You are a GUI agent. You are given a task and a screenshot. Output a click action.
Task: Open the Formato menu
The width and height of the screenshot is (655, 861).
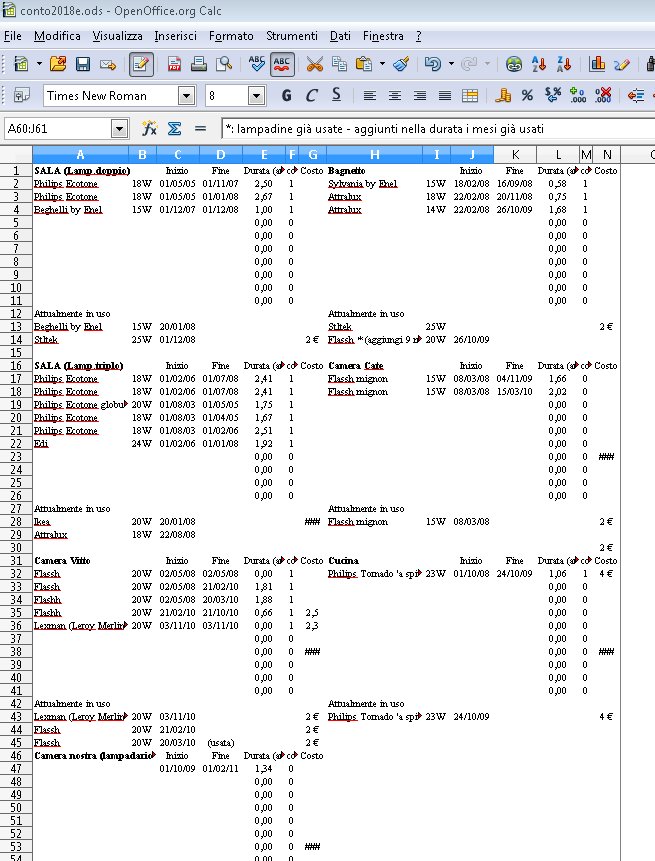tap(232, 36)
